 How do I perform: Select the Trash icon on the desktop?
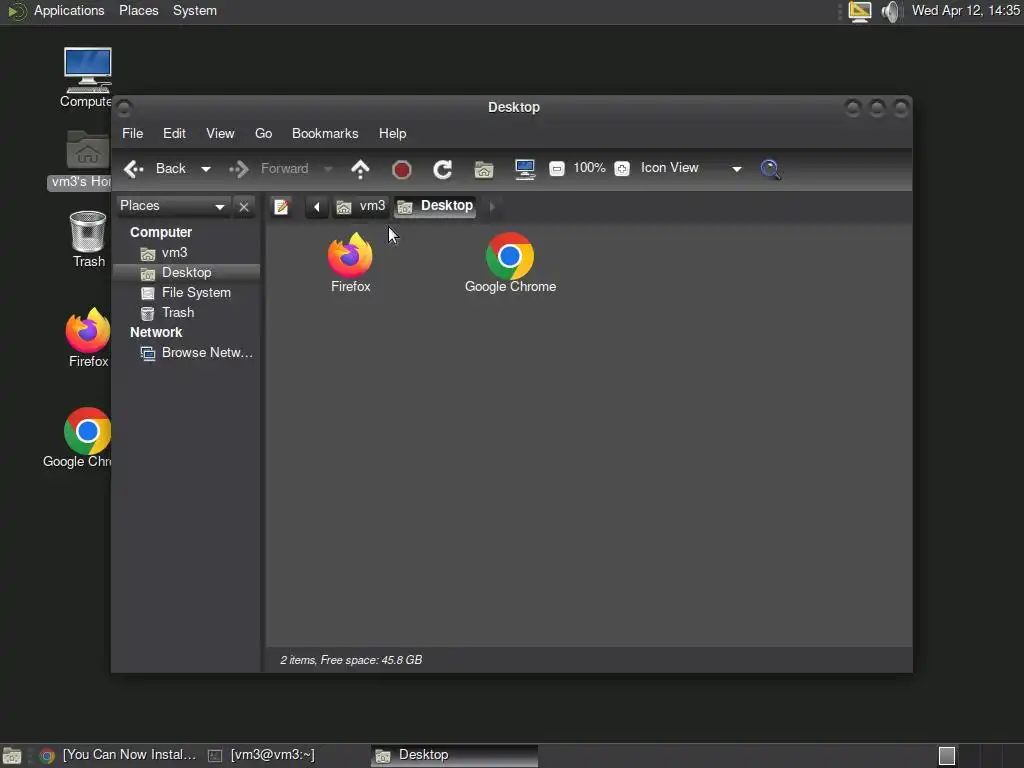coord(88,239)
